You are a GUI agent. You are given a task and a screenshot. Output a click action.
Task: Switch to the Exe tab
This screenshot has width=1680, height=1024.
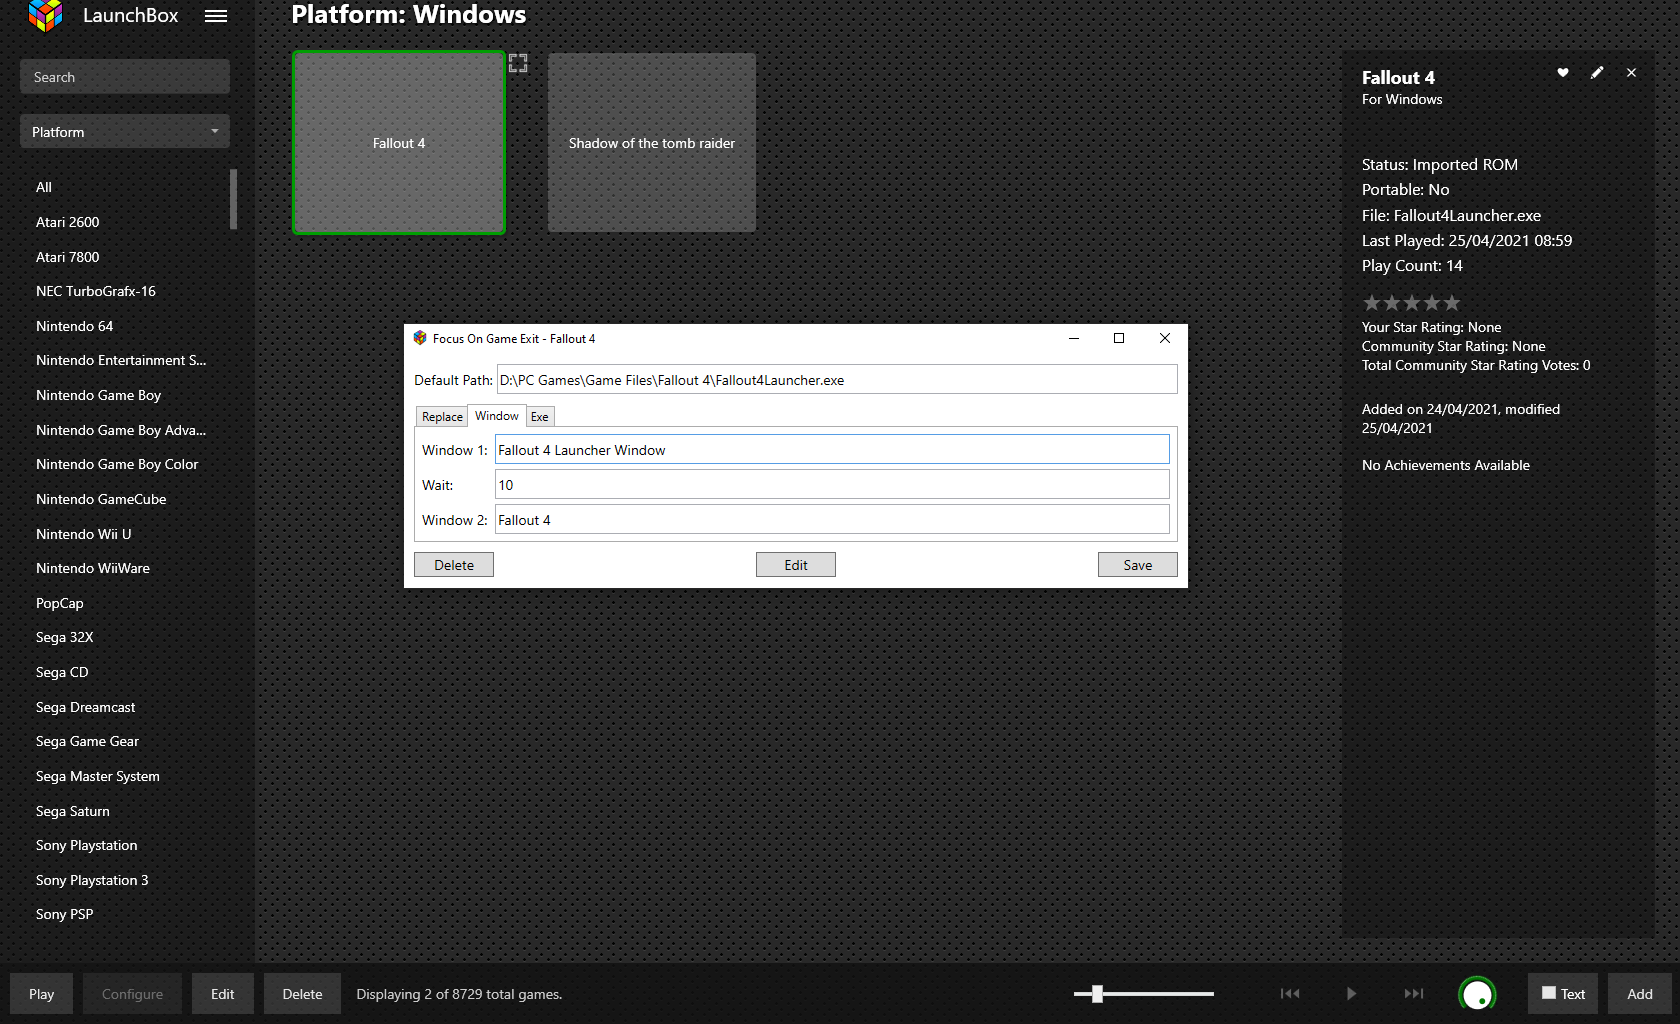[x=540, y=417]
